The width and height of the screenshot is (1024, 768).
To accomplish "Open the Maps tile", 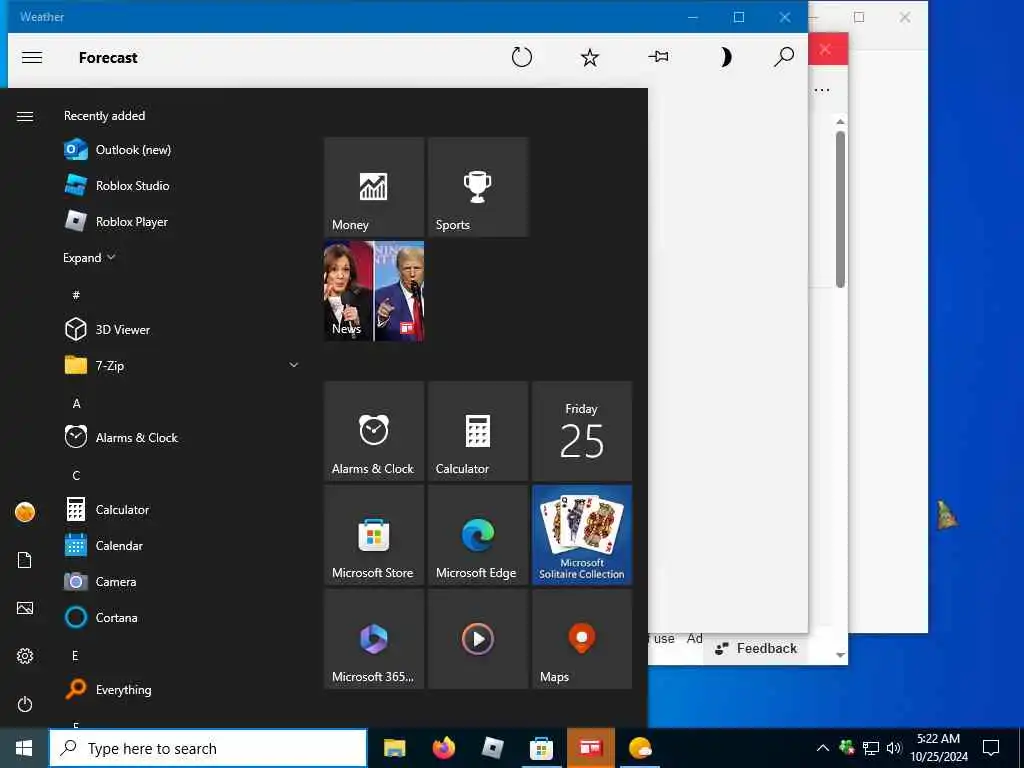I will pyautogui.click(x=582, y=639).
